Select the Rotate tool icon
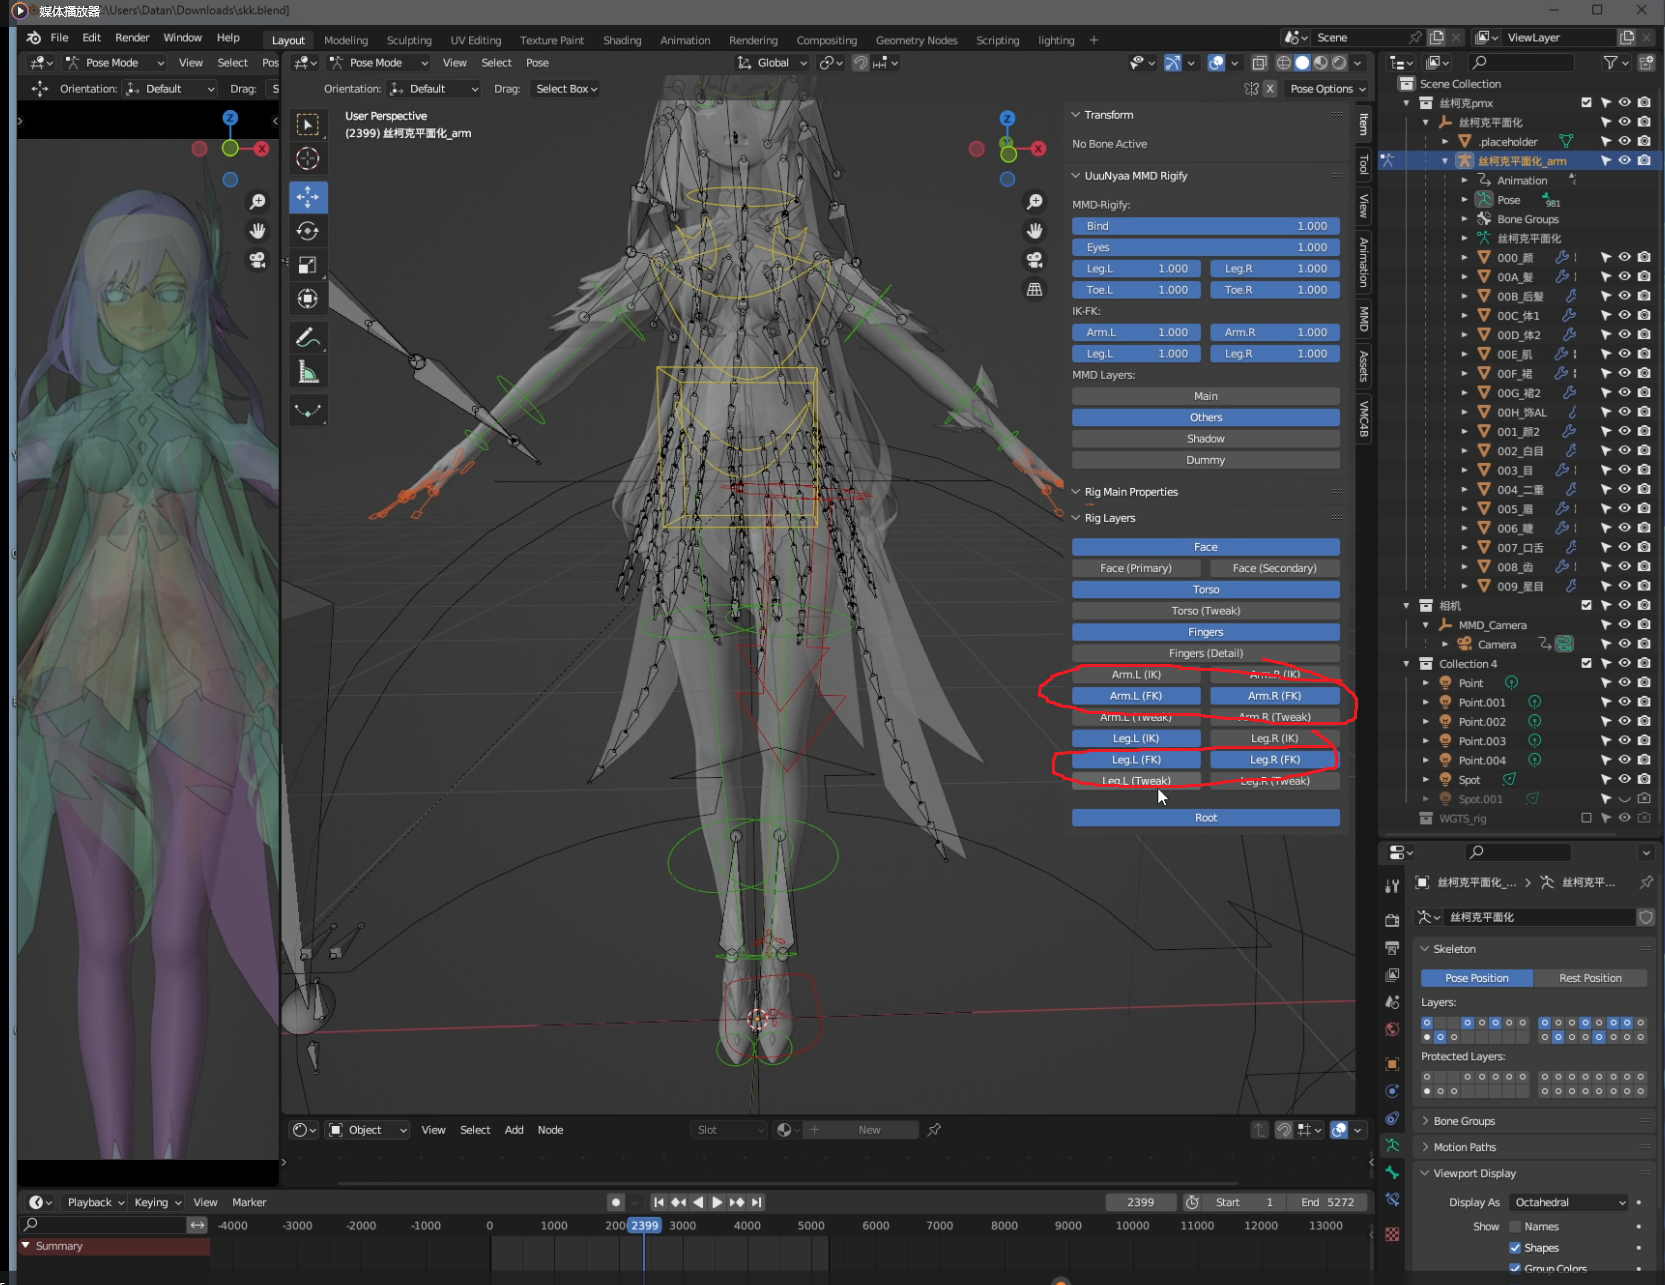The image size is (1665, 1285). pyautogui.click(x=308, y=231)
